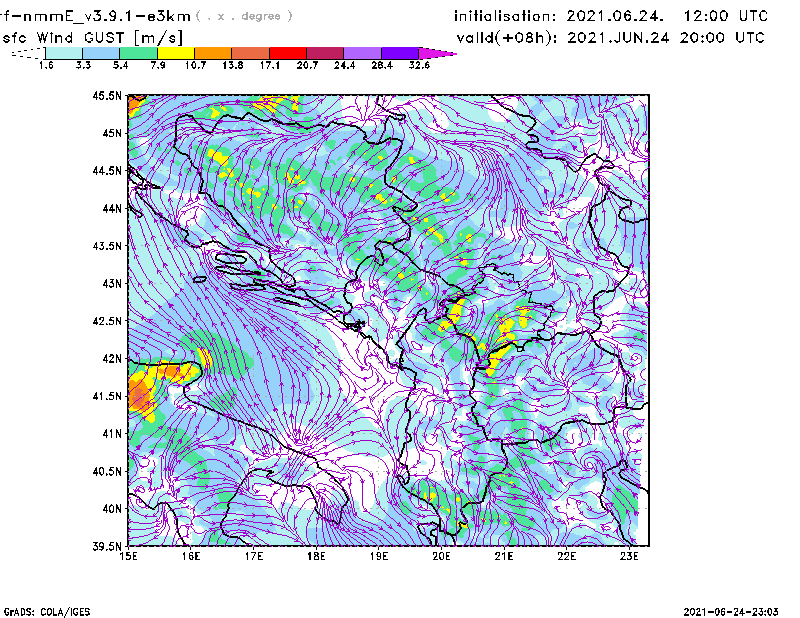
Task: Click the green legend swatch between 5.4 and 7.9
Action: click(138, 53)
